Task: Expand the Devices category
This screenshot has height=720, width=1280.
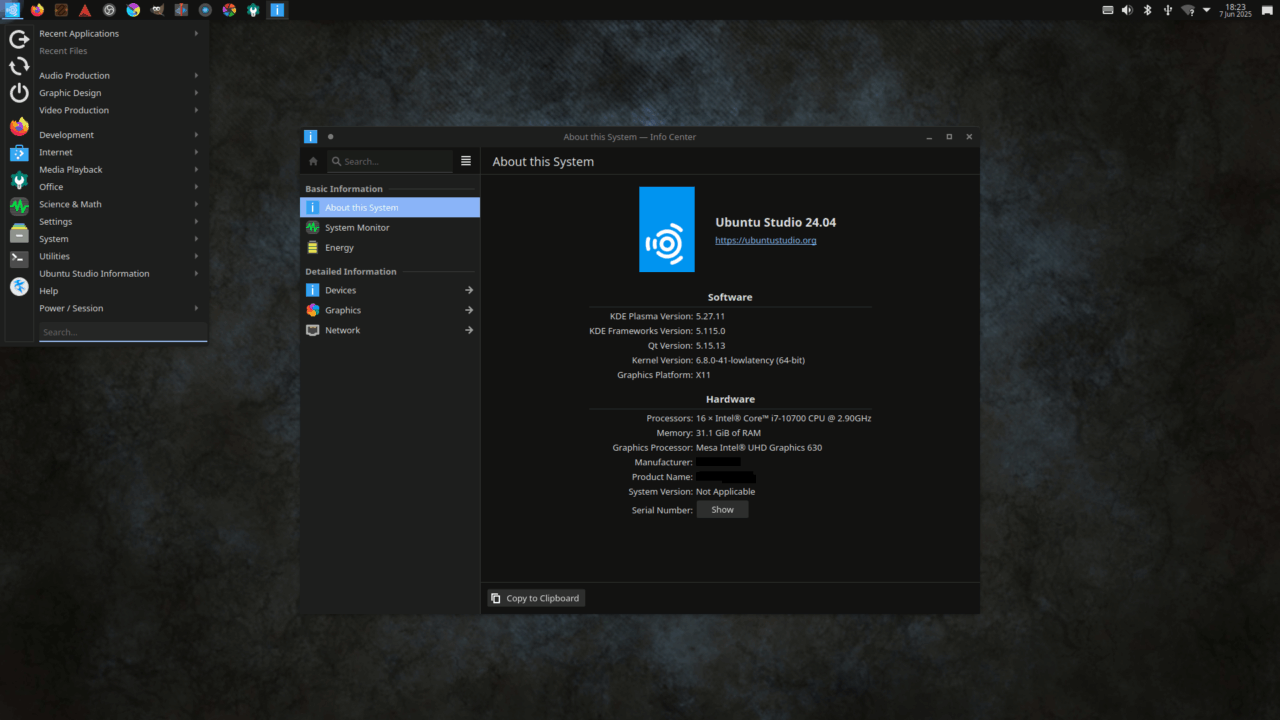Action: point(390,290)
